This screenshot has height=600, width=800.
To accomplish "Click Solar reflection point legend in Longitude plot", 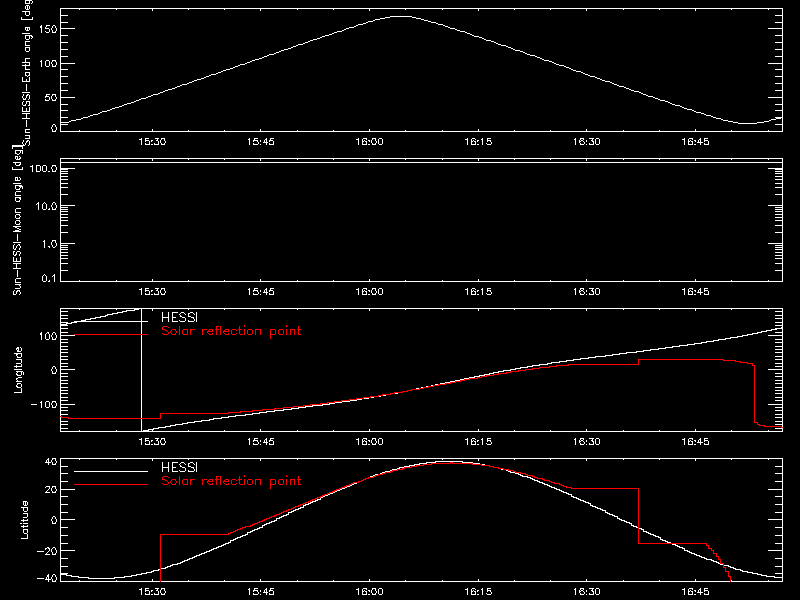I will pyautogui.click(x=231, y=331).
